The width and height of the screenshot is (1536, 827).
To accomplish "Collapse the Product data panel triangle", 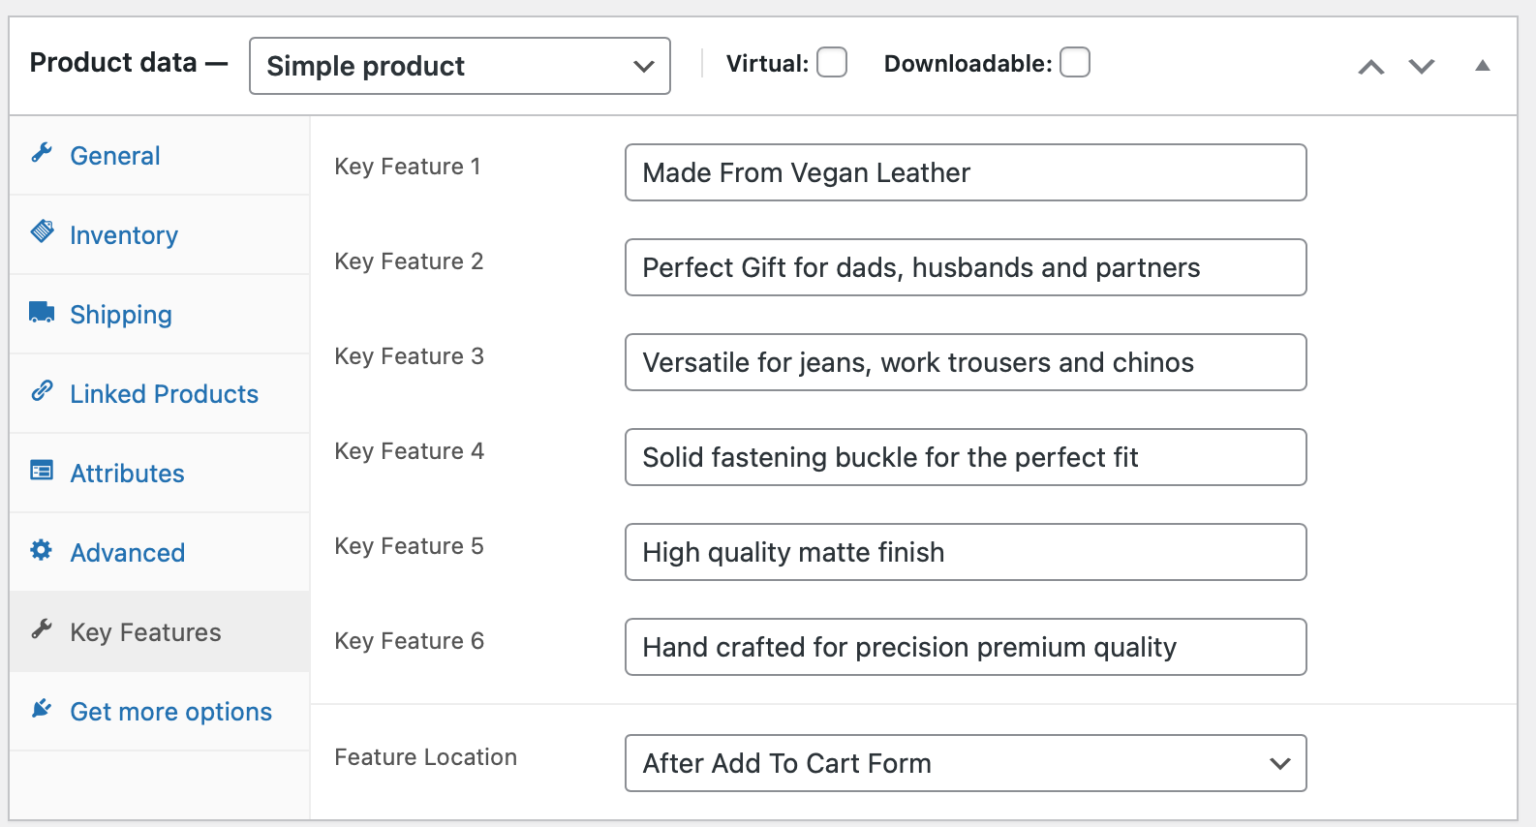I will (1483, 66).
